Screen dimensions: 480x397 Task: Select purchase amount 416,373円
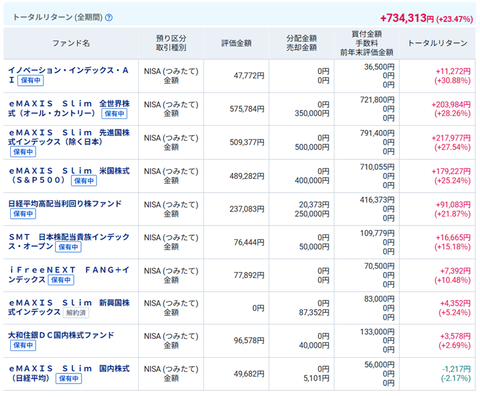(x=377, y=200)
